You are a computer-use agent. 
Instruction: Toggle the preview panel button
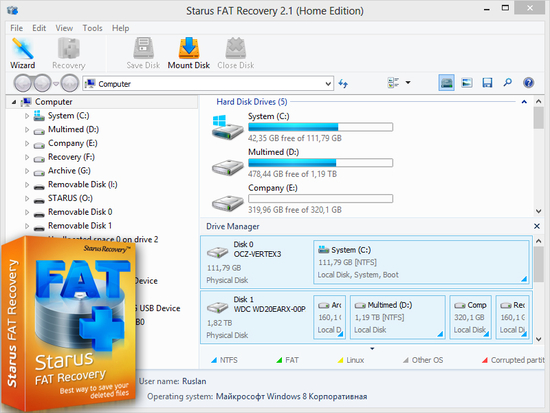467,83
